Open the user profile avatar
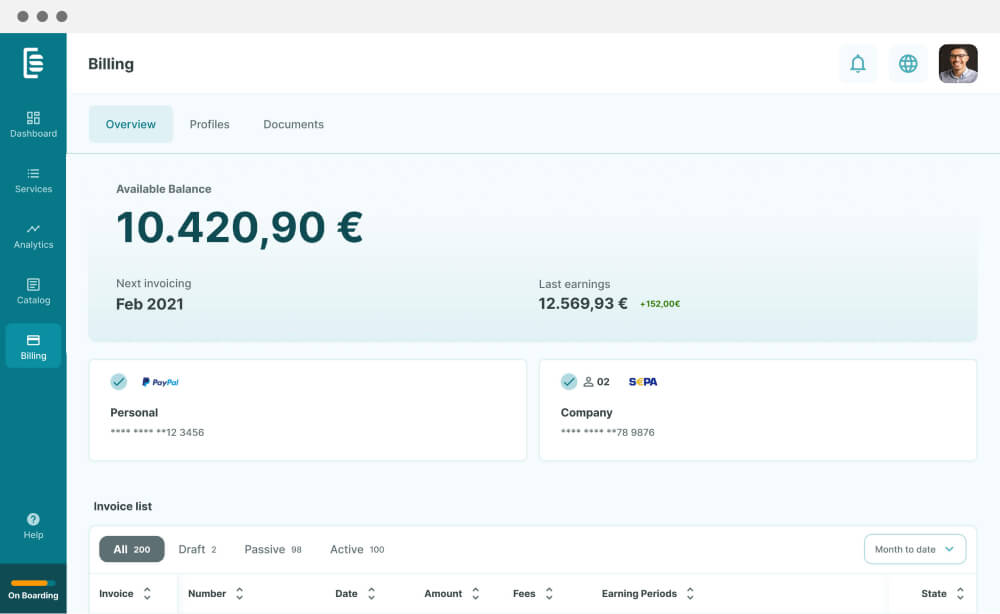 coord(958,64)
